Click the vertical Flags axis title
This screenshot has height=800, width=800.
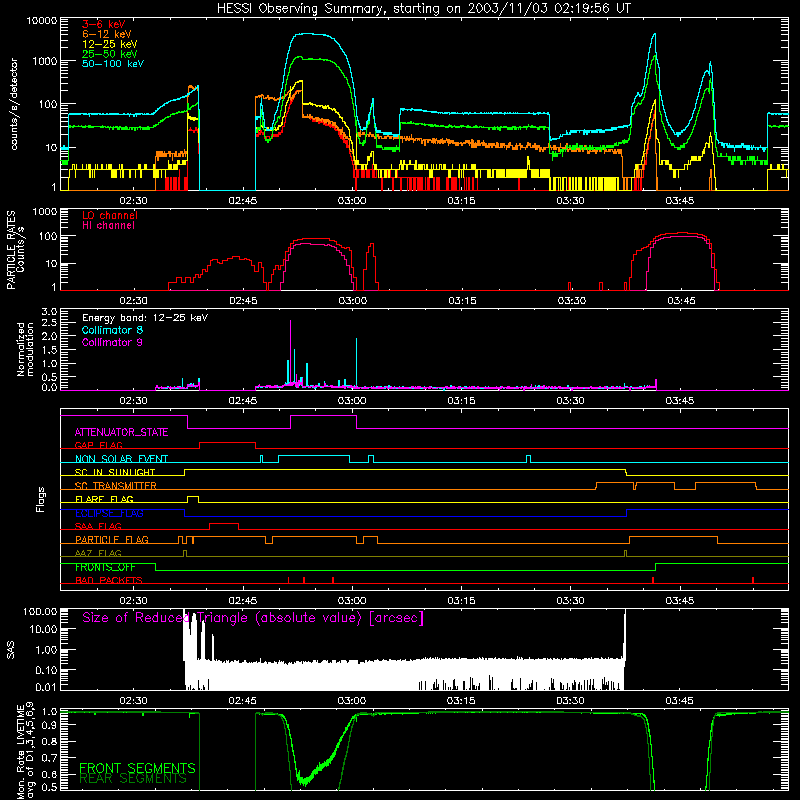tap(41, 499)
